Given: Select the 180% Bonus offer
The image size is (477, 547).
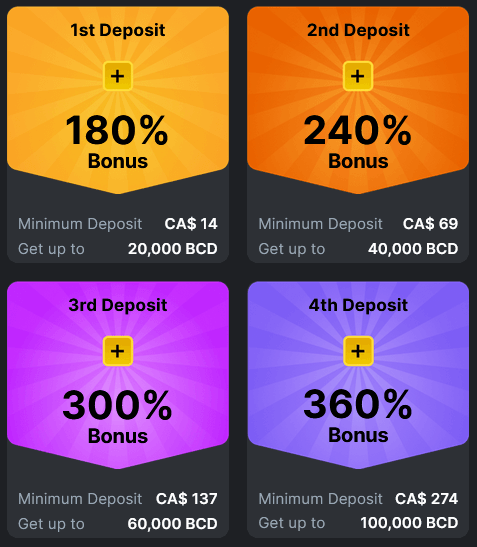Looking at the screenshot, I should click(x=118, y=141).
